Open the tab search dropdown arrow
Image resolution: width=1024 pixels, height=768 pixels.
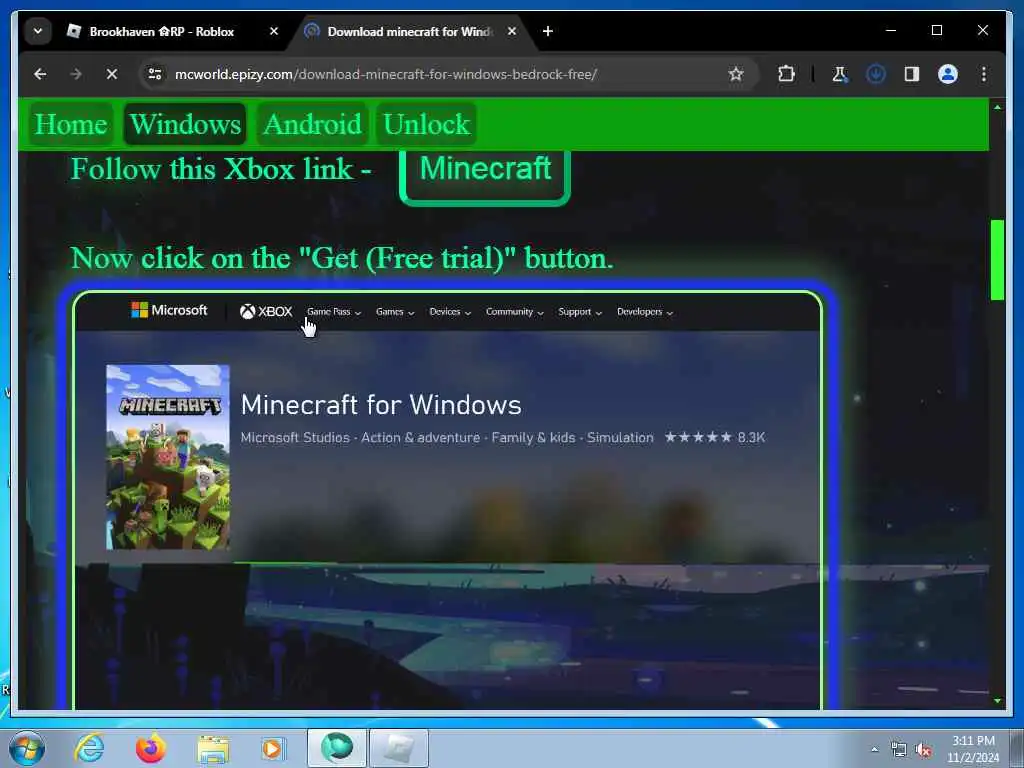pyautogui.click(x=38, y=31)
